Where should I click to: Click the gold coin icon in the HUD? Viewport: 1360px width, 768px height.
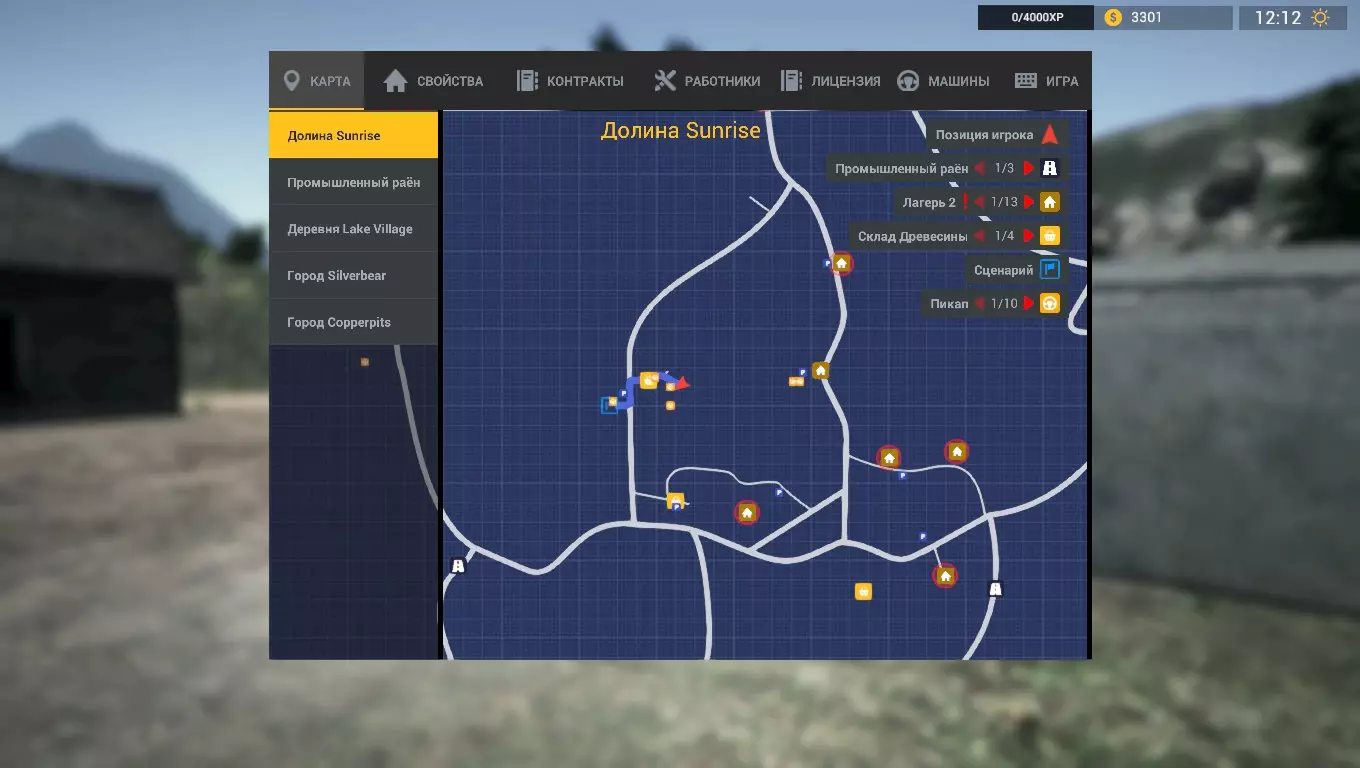[x=1113, y=17]
